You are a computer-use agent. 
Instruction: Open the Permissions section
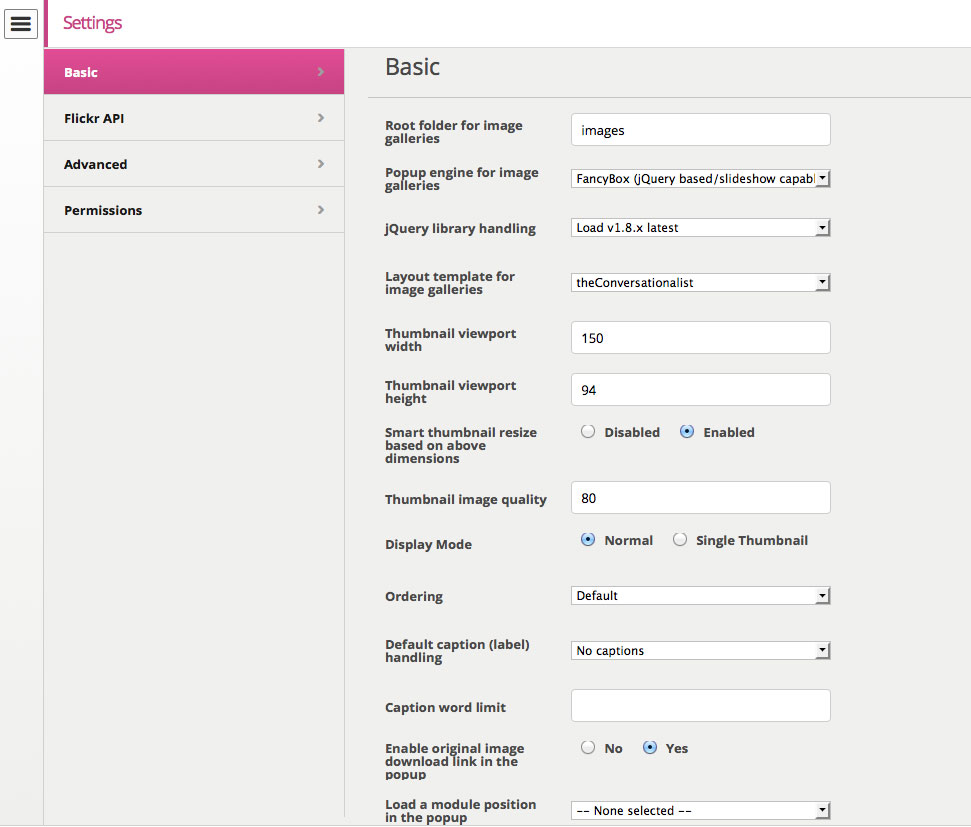pos(194,210)
